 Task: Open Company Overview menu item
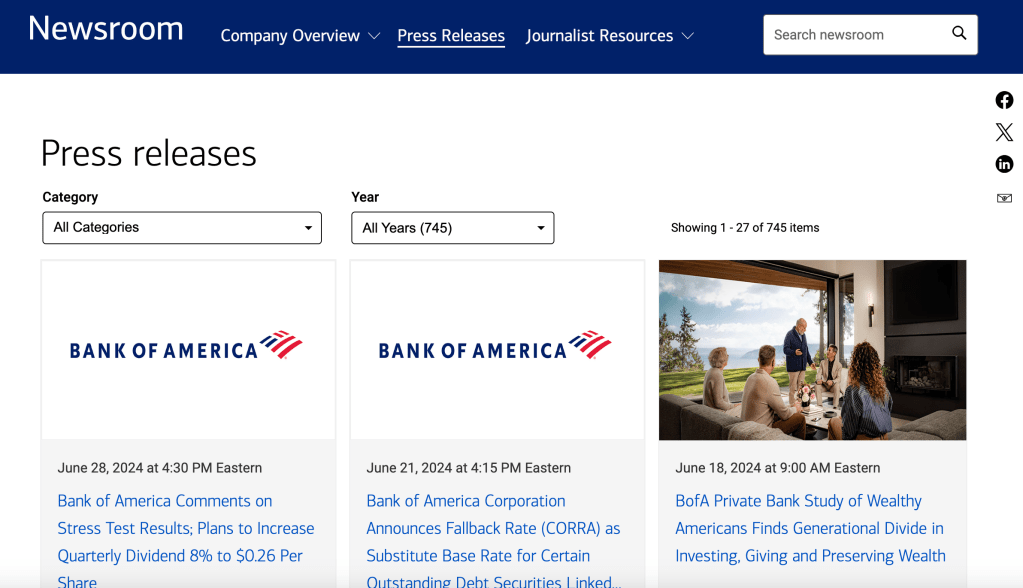(290, 36)
